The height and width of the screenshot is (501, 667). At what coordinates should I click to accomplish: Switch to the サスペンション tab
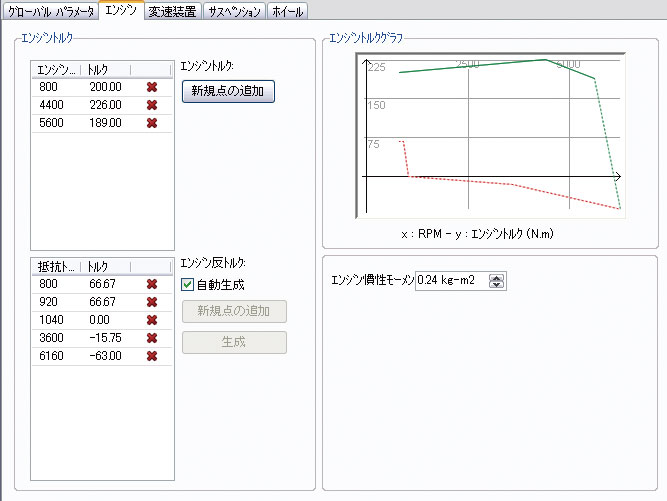234,11
